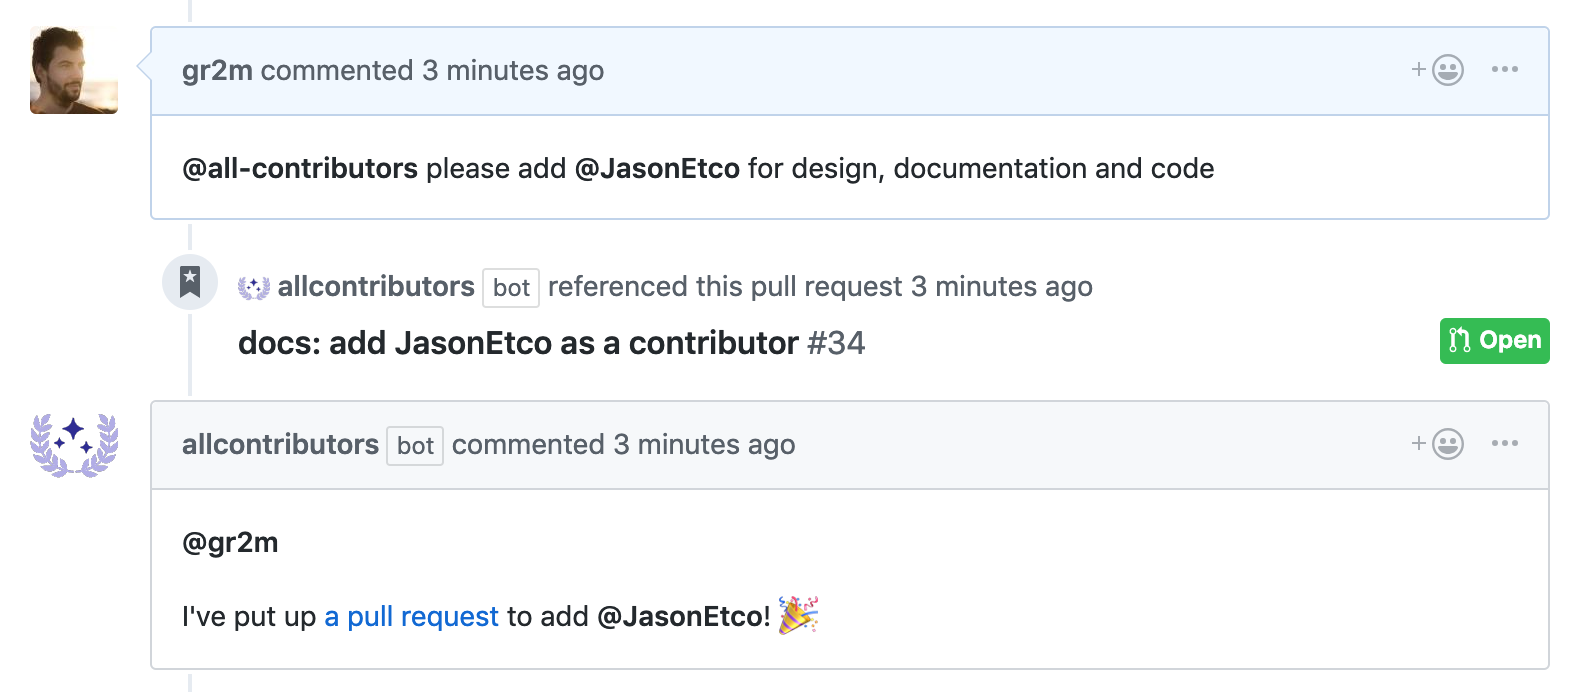Image resolution: width=1570 pixels, height=692 pixels.
Task: Click the party popper emoji
Action: click(x=798, y=614)
